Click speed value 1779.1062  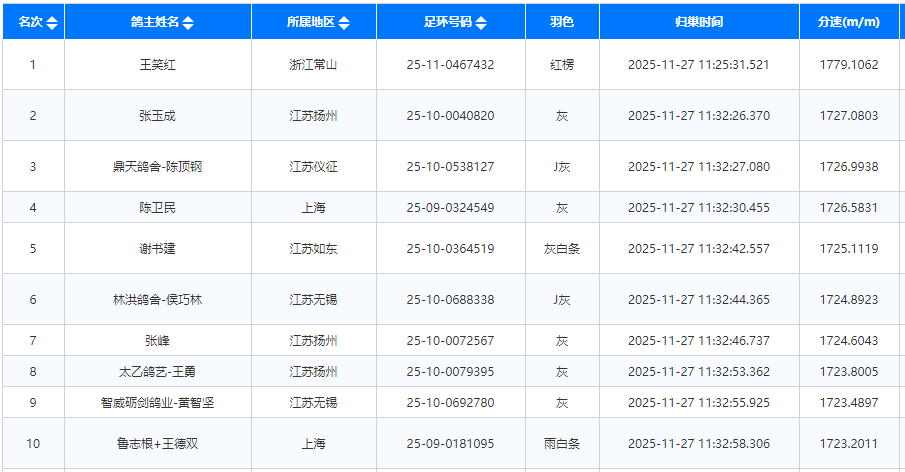(848, 65)
